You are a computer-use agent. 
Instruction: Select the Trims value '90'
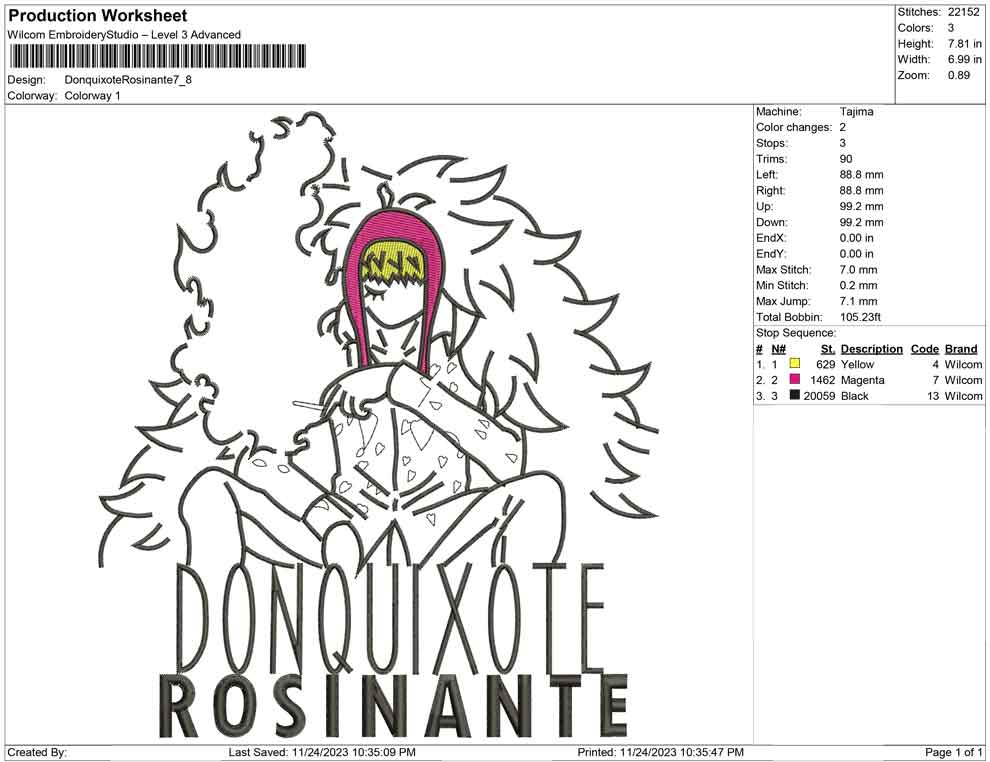pyautogui.click(x=846, y=159)
